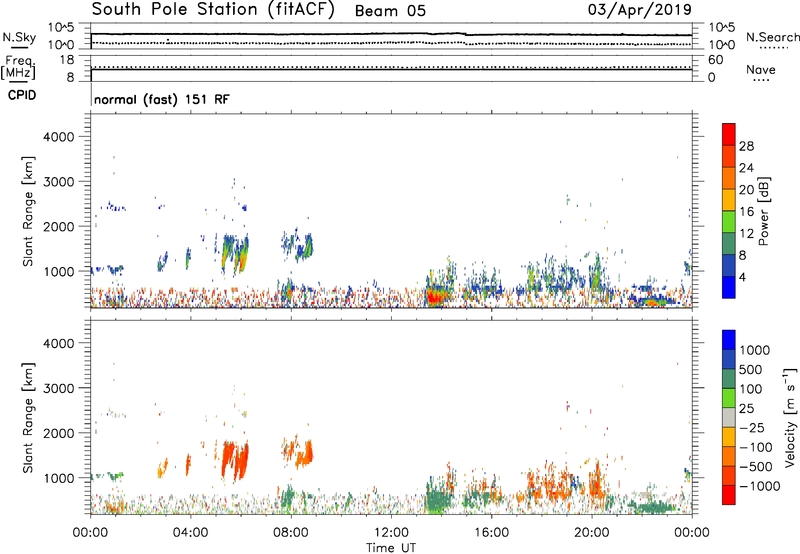The image size is (800, 554).
Task: Click the 20:00 time tick label
Action: pyautogui.click(x=592, y=532)
